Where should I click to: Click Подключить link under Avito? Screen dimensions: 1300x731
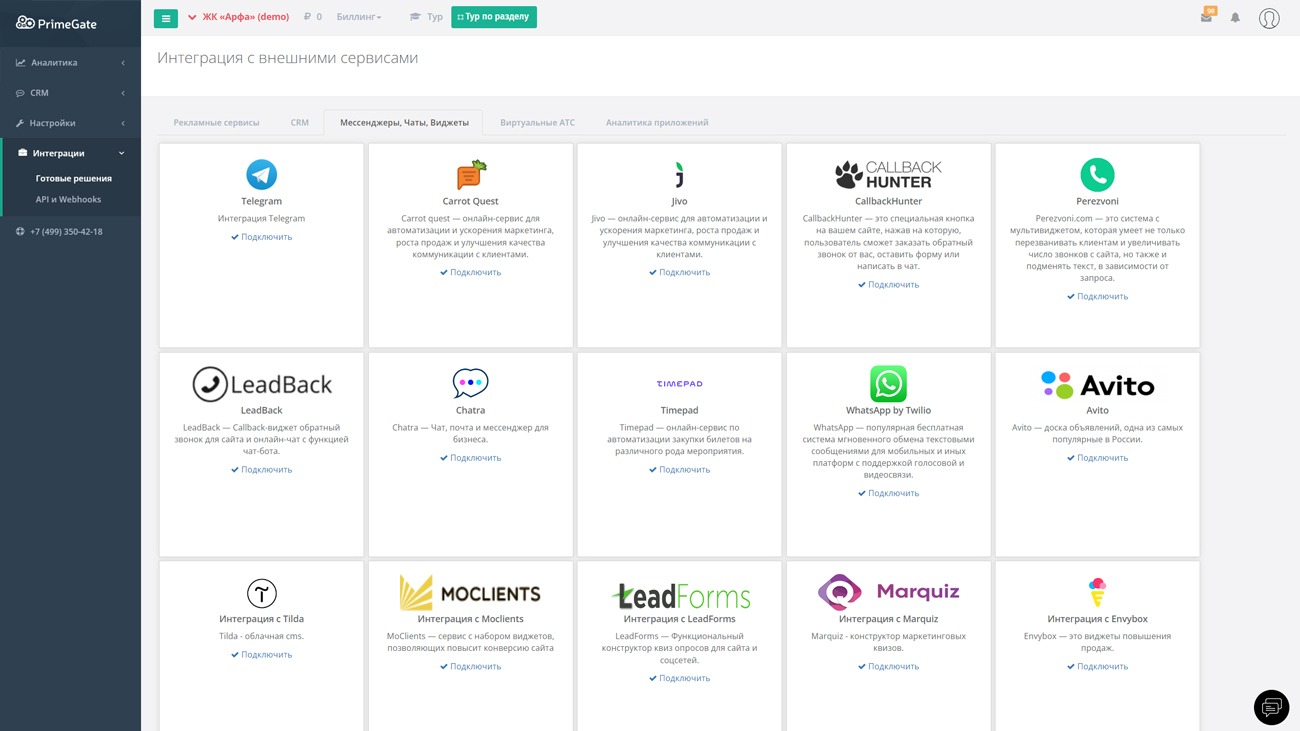tap(1097, 458)
